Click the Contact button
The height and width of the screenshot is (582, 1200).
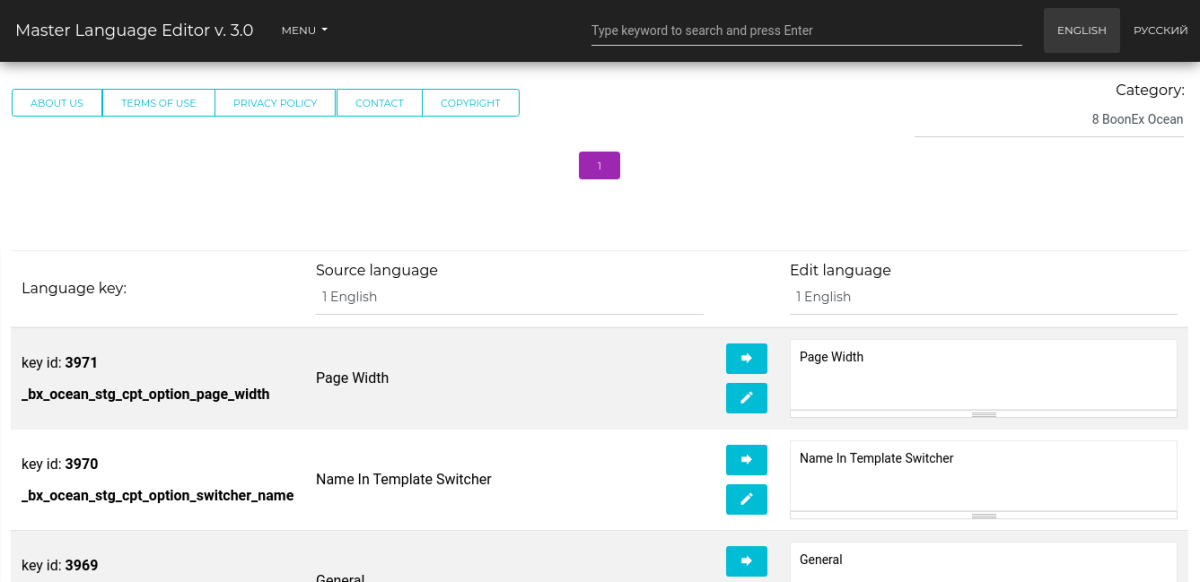click(x=379, y=103)
